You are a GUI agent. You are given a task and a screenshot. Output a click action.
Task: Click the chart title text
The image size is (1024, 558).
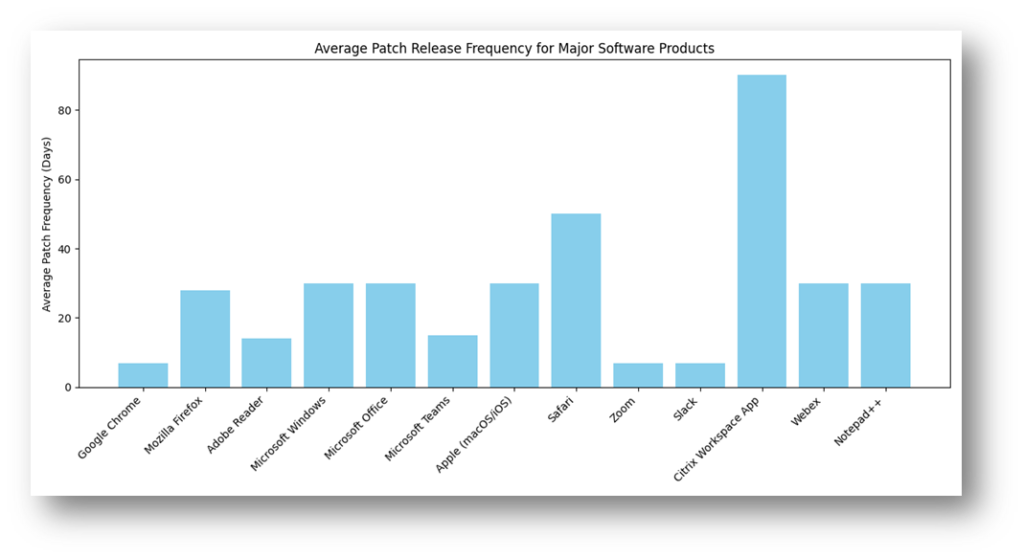[x=514, y=48]
